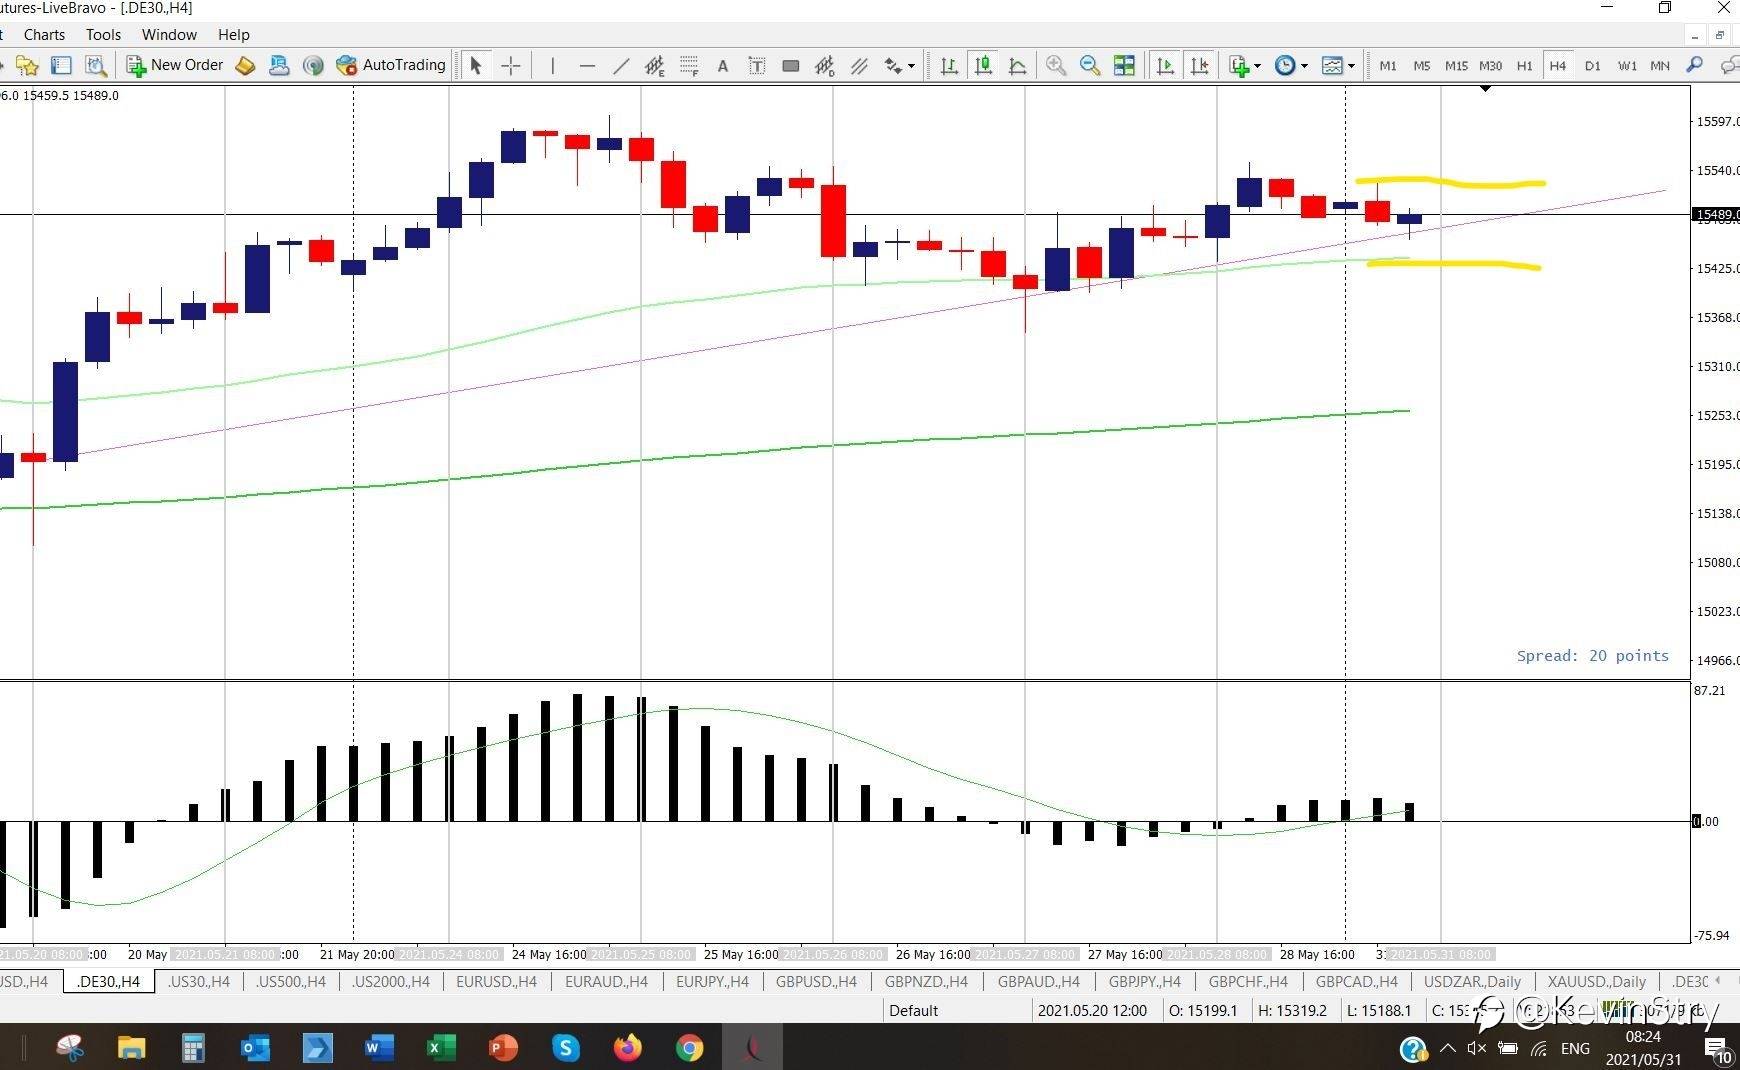Toggle the chart Auto Scroll button

[1165, 66]
